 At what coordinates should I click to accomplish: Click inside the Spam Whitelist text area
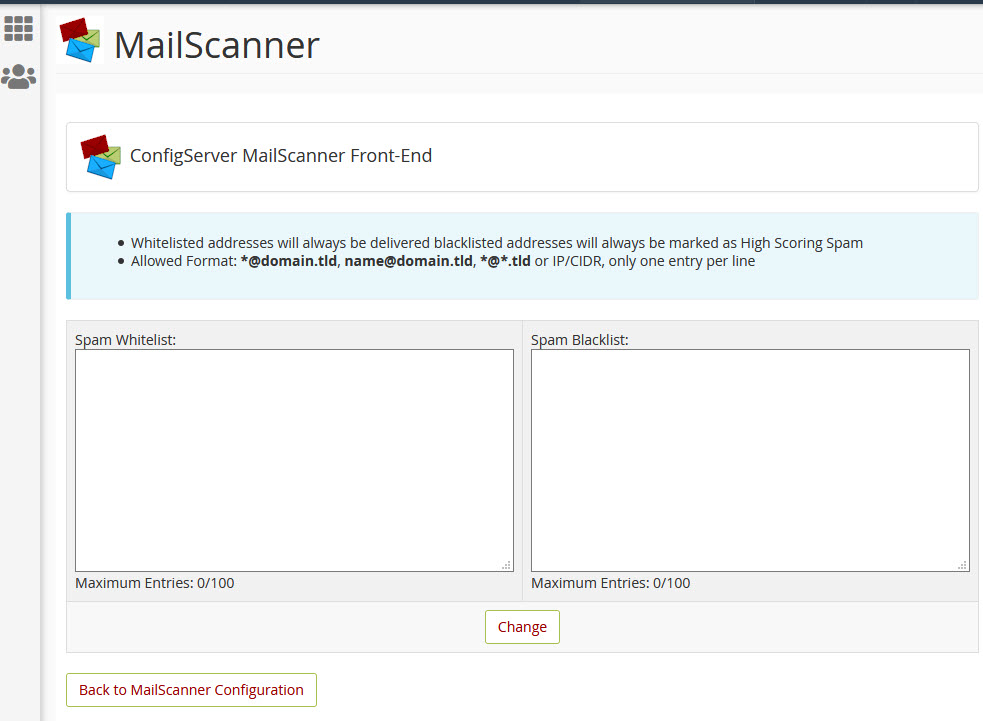pos(294,460)
